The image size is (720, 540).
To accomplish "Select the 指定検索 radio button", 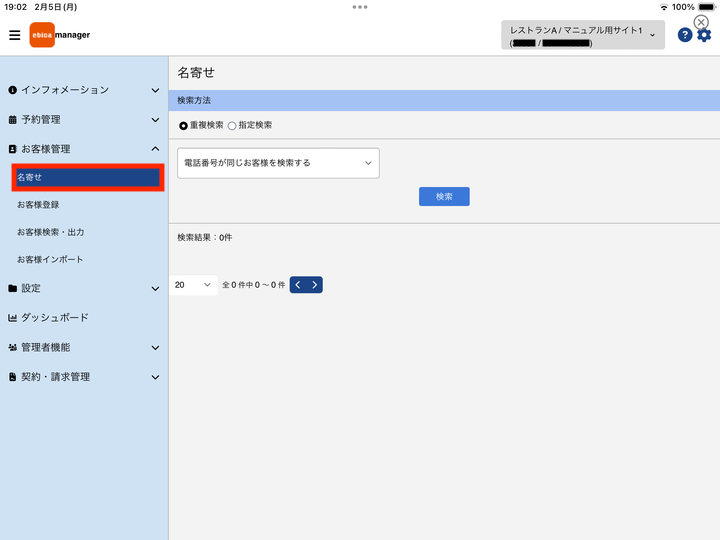I will coord(232,125).
